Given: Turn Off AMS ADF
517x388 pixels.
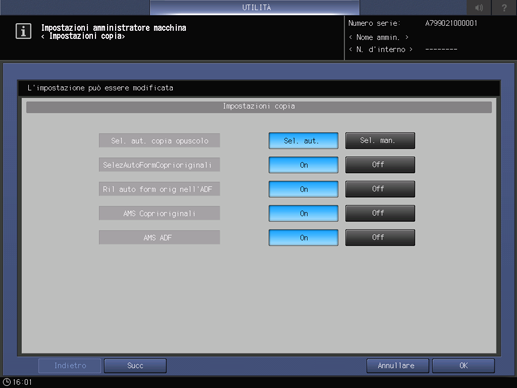Looking at the screenshot, I should pos(380,237).
